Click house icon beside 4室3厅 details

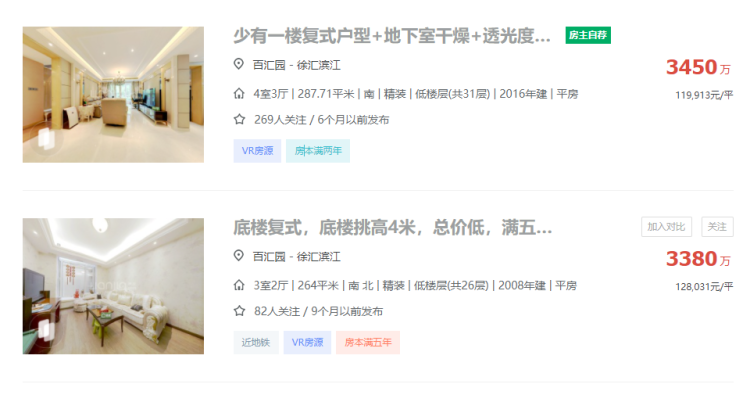(x=239, y=94)
